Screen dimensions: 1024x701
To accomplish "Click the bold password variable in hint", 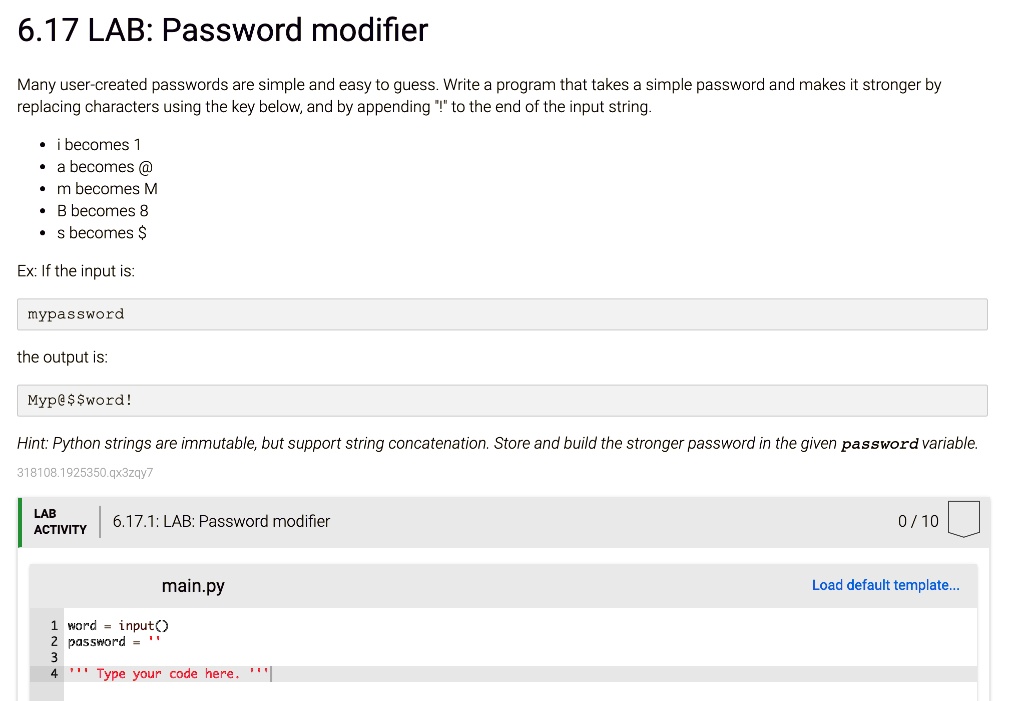I will 879,444.
